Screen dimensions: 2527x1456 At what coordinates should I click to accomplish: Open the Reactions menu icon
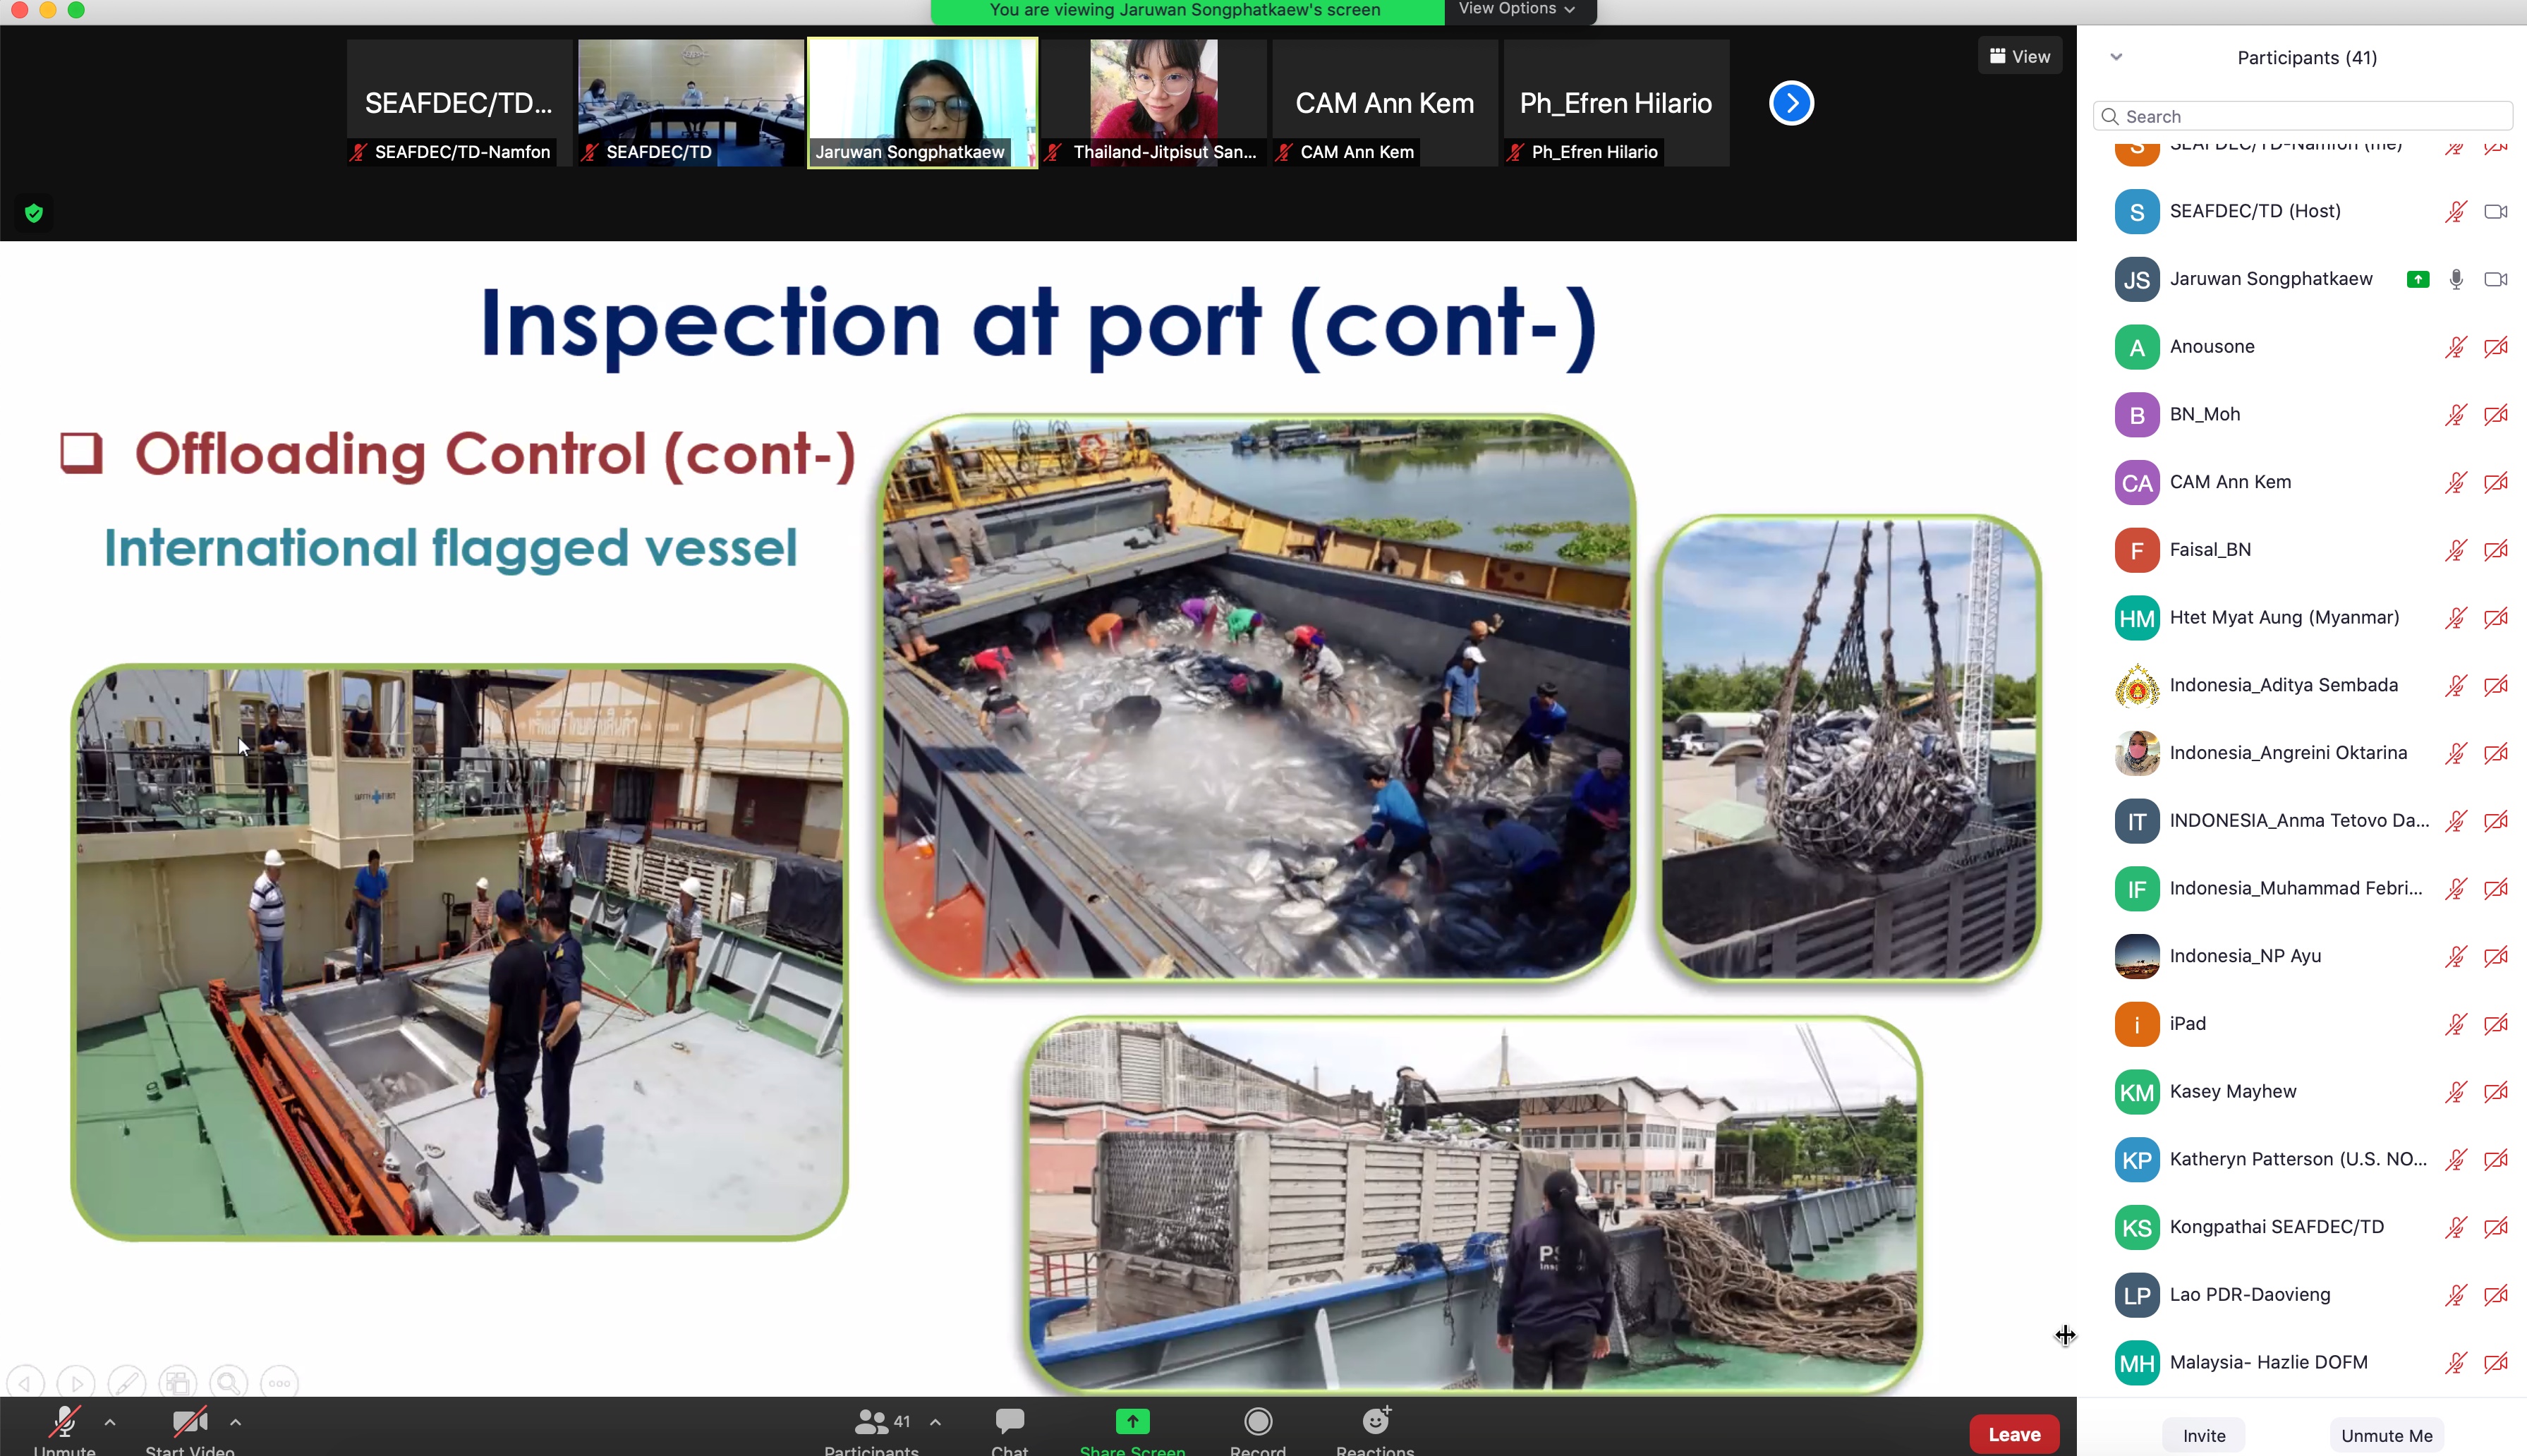[1375, 1421]
